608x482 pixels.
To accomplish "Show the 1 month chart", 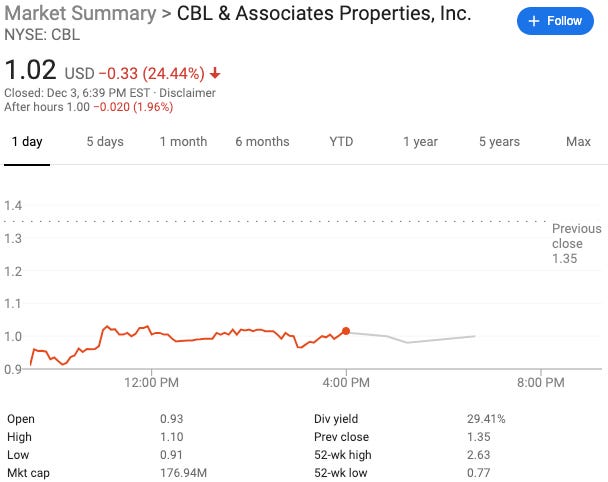I will (x=183, y=142).
